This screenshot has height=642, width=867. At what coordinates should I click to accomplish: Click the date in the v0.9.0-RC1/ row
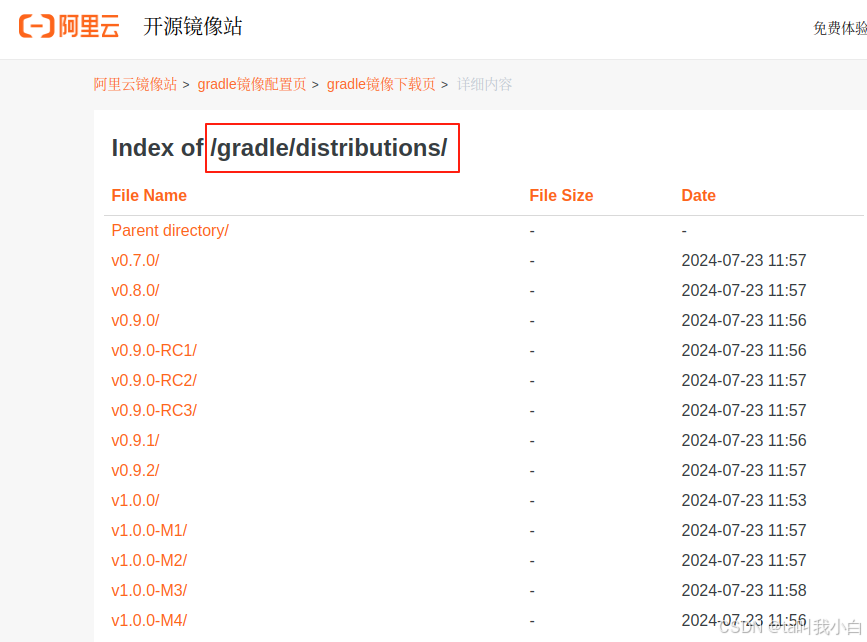744,350
